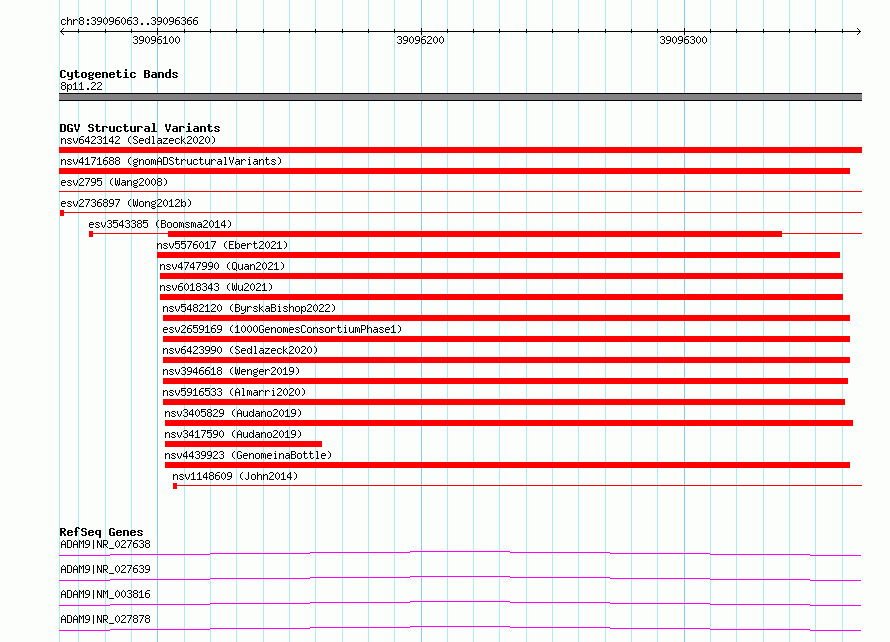Screen dimensions: 890x642
Task: Click small red square under esv2736897
Action: pos(62,213)
